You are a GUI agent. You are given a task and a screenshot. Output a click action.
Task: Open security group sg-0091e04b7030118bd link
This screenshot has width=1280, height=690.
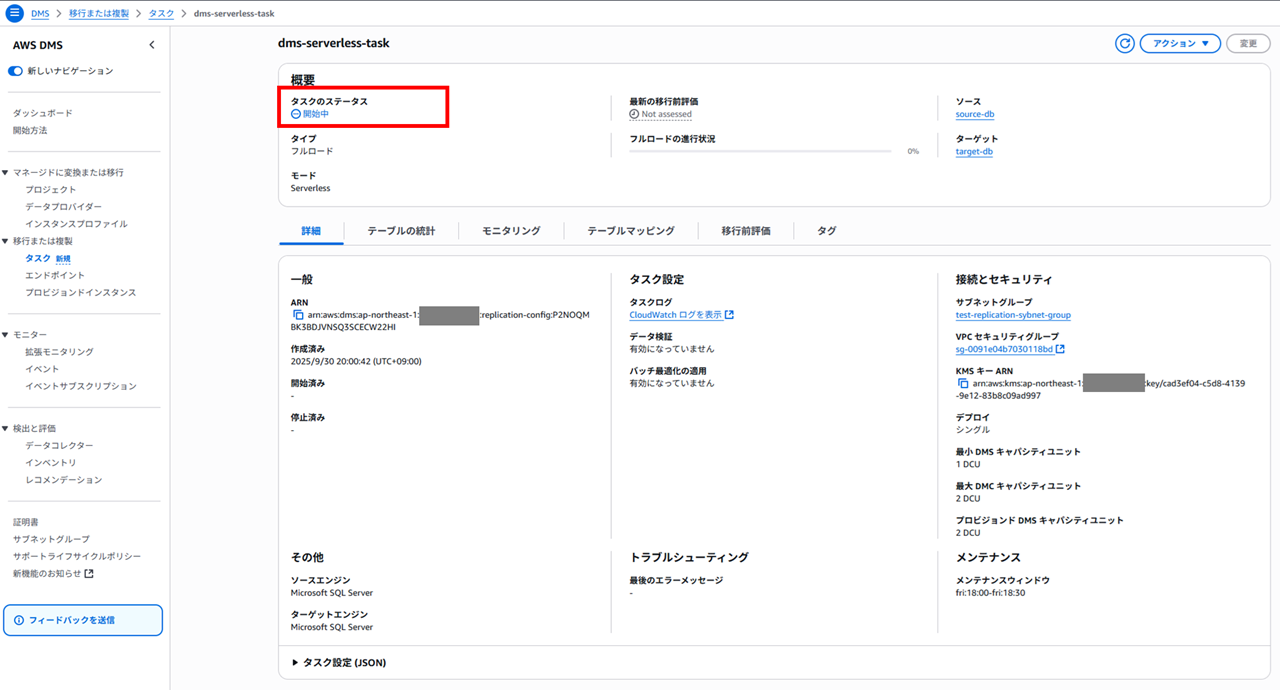(1004, 349)
